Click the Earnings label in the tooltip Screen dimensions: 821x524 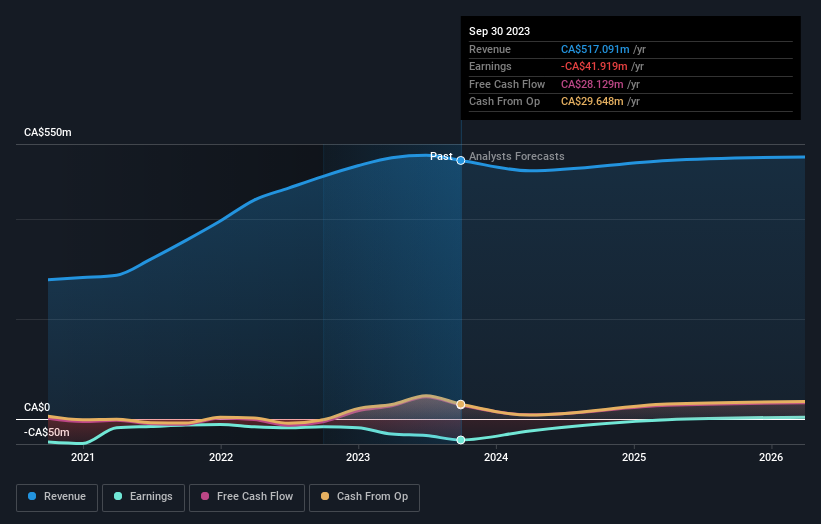pos(490,66)
